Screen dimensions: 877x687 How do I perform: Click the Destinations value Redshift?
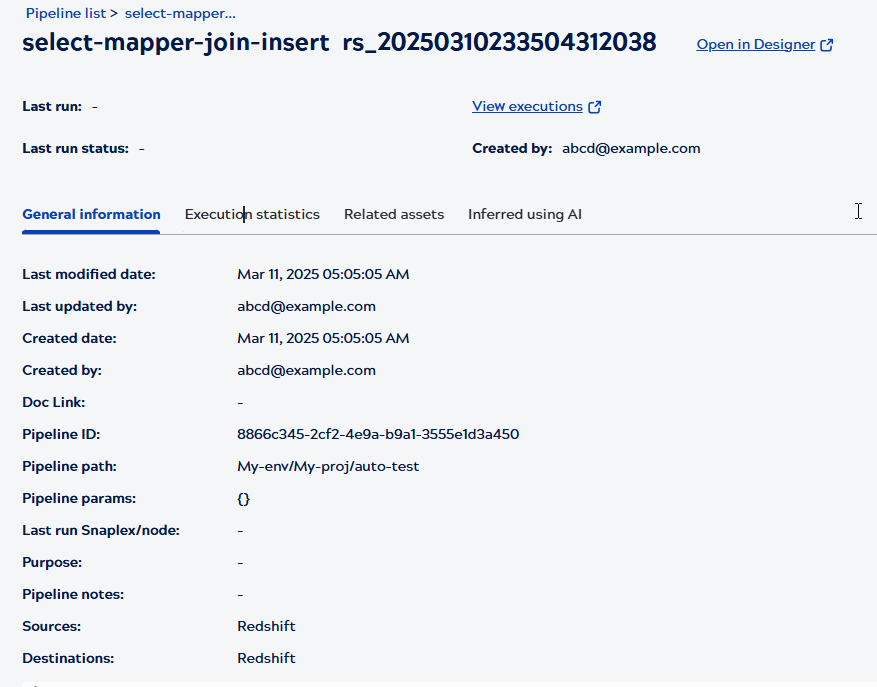(266, 658)
